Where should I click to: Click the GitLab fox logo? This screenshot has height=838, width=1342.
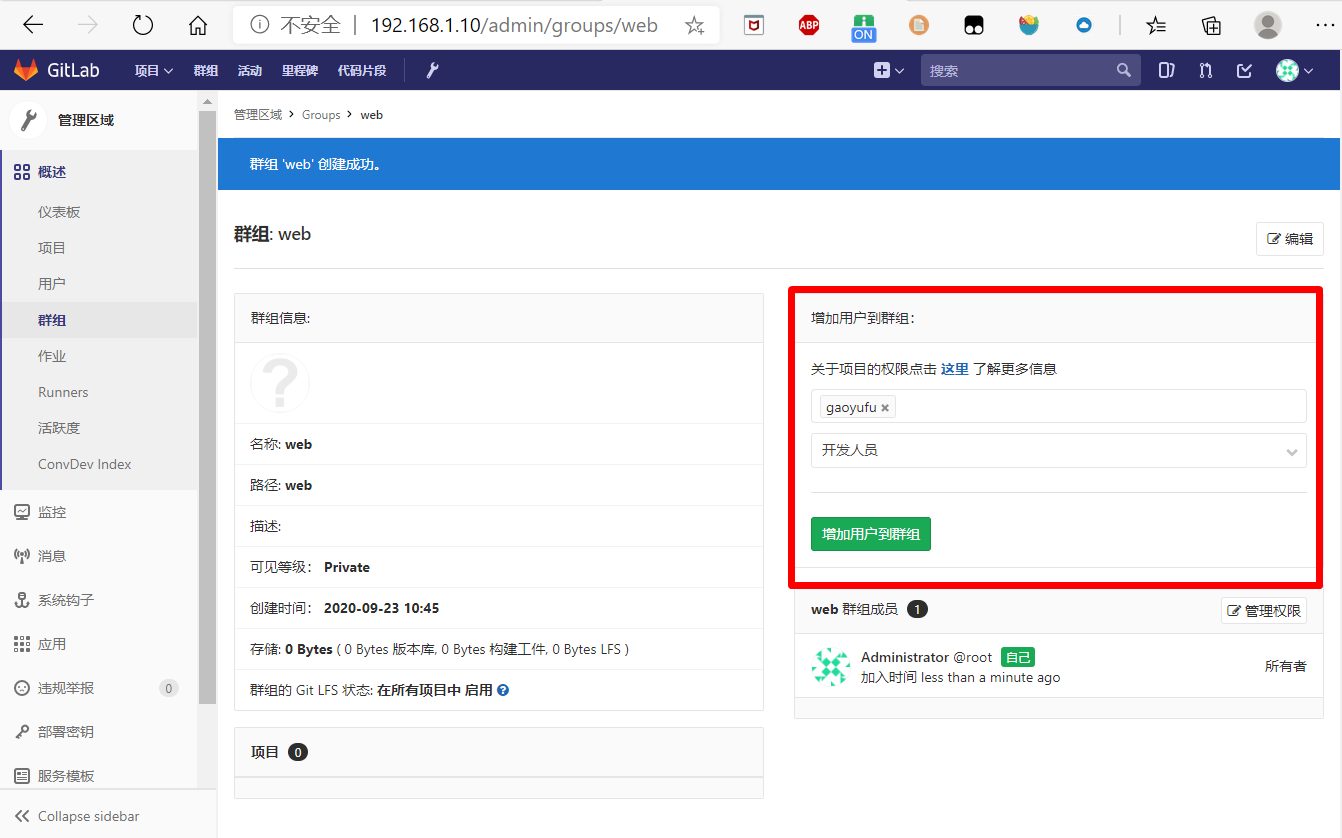(25, 70)
